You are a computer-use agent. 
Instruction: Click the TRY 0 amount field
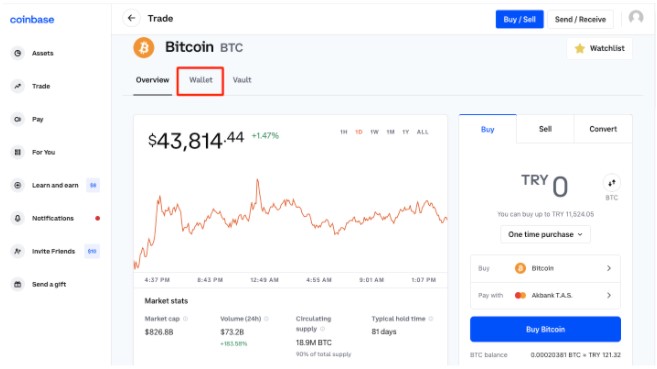[544, 186]
